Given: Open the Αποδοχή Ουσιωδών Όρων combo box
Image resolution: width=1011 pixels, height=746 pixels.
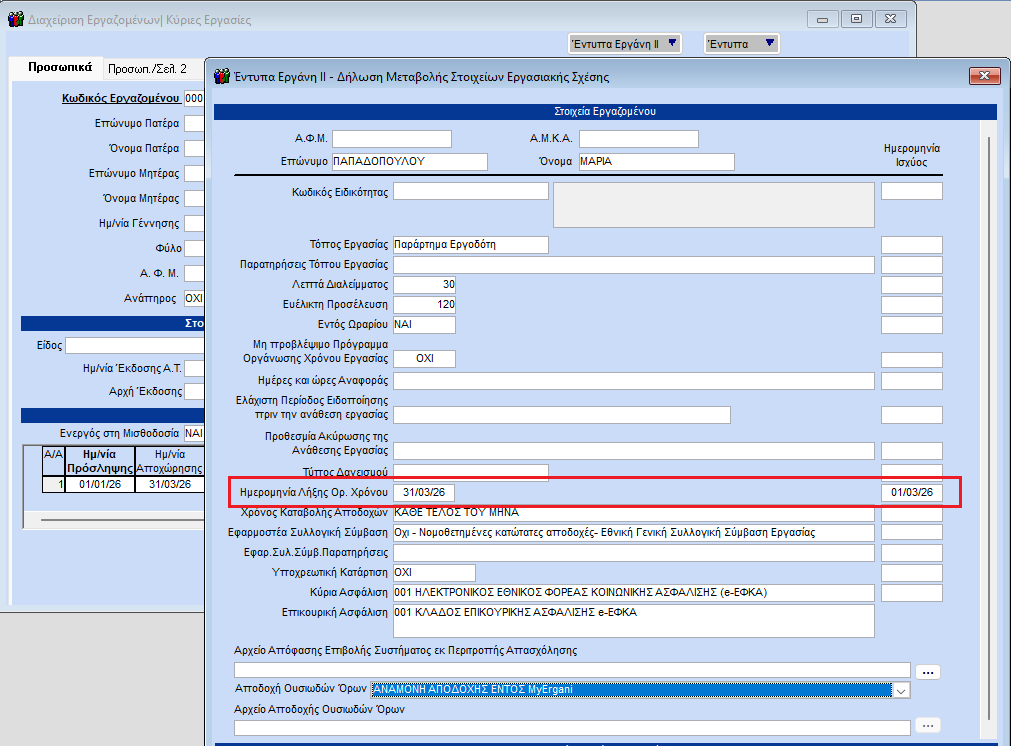Looking at the screenshot, I should click(901, 690).
